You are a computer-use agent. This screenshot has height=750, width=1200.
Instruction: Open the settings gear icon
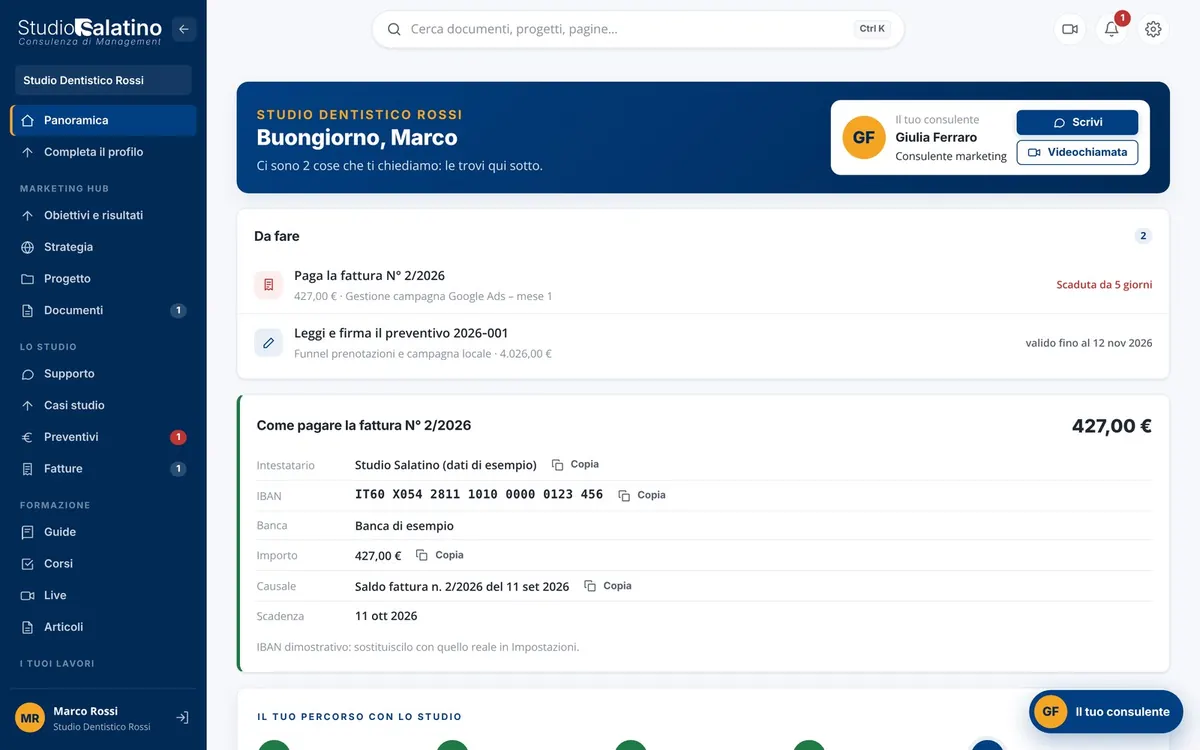1153,29
